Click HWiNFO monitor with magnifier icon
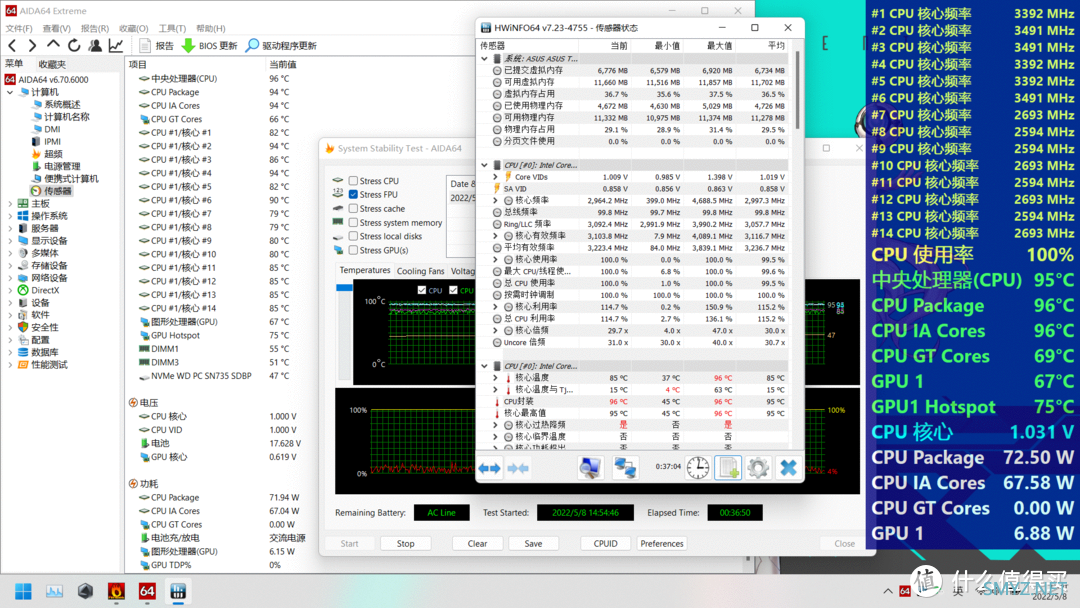Screen dimensions: 1080x608 click(x=590, y=468)
